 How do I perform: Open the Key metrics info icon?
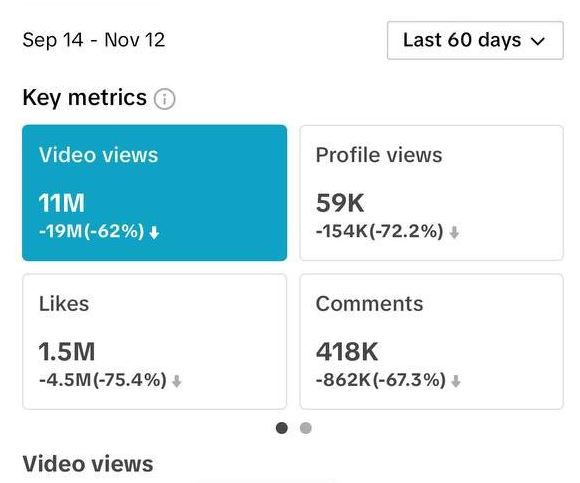click(x=165, y=99)
